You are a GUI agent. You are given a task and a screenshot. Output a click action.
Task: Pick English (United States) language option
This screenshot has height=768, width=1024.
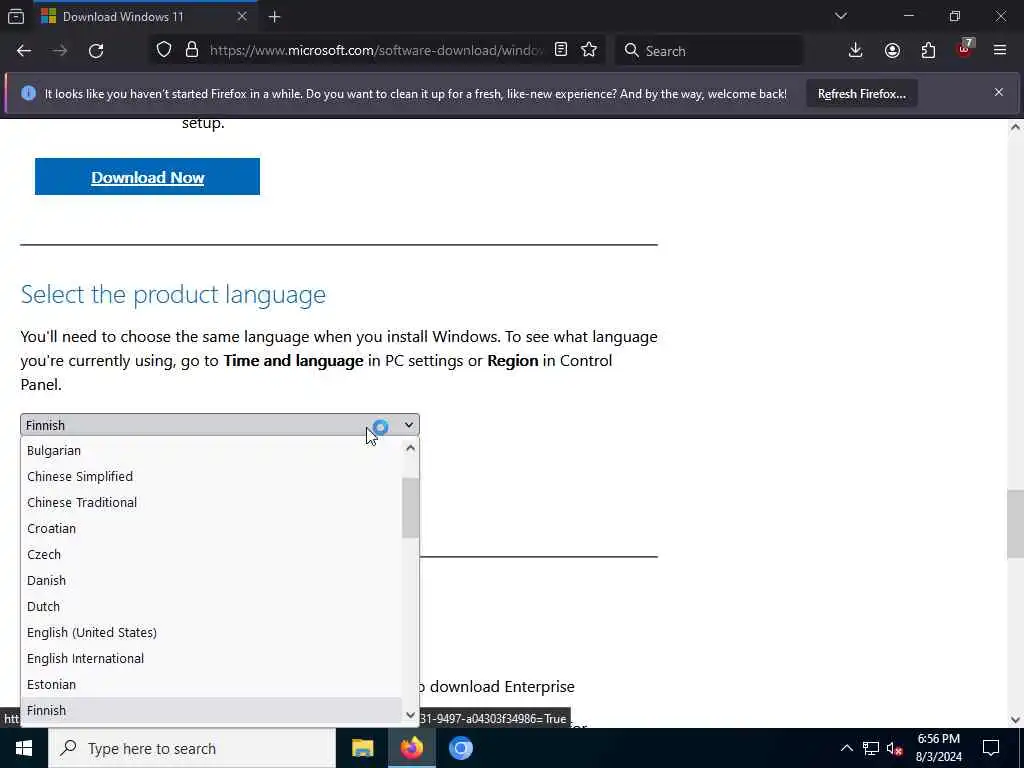coord(212,633)
